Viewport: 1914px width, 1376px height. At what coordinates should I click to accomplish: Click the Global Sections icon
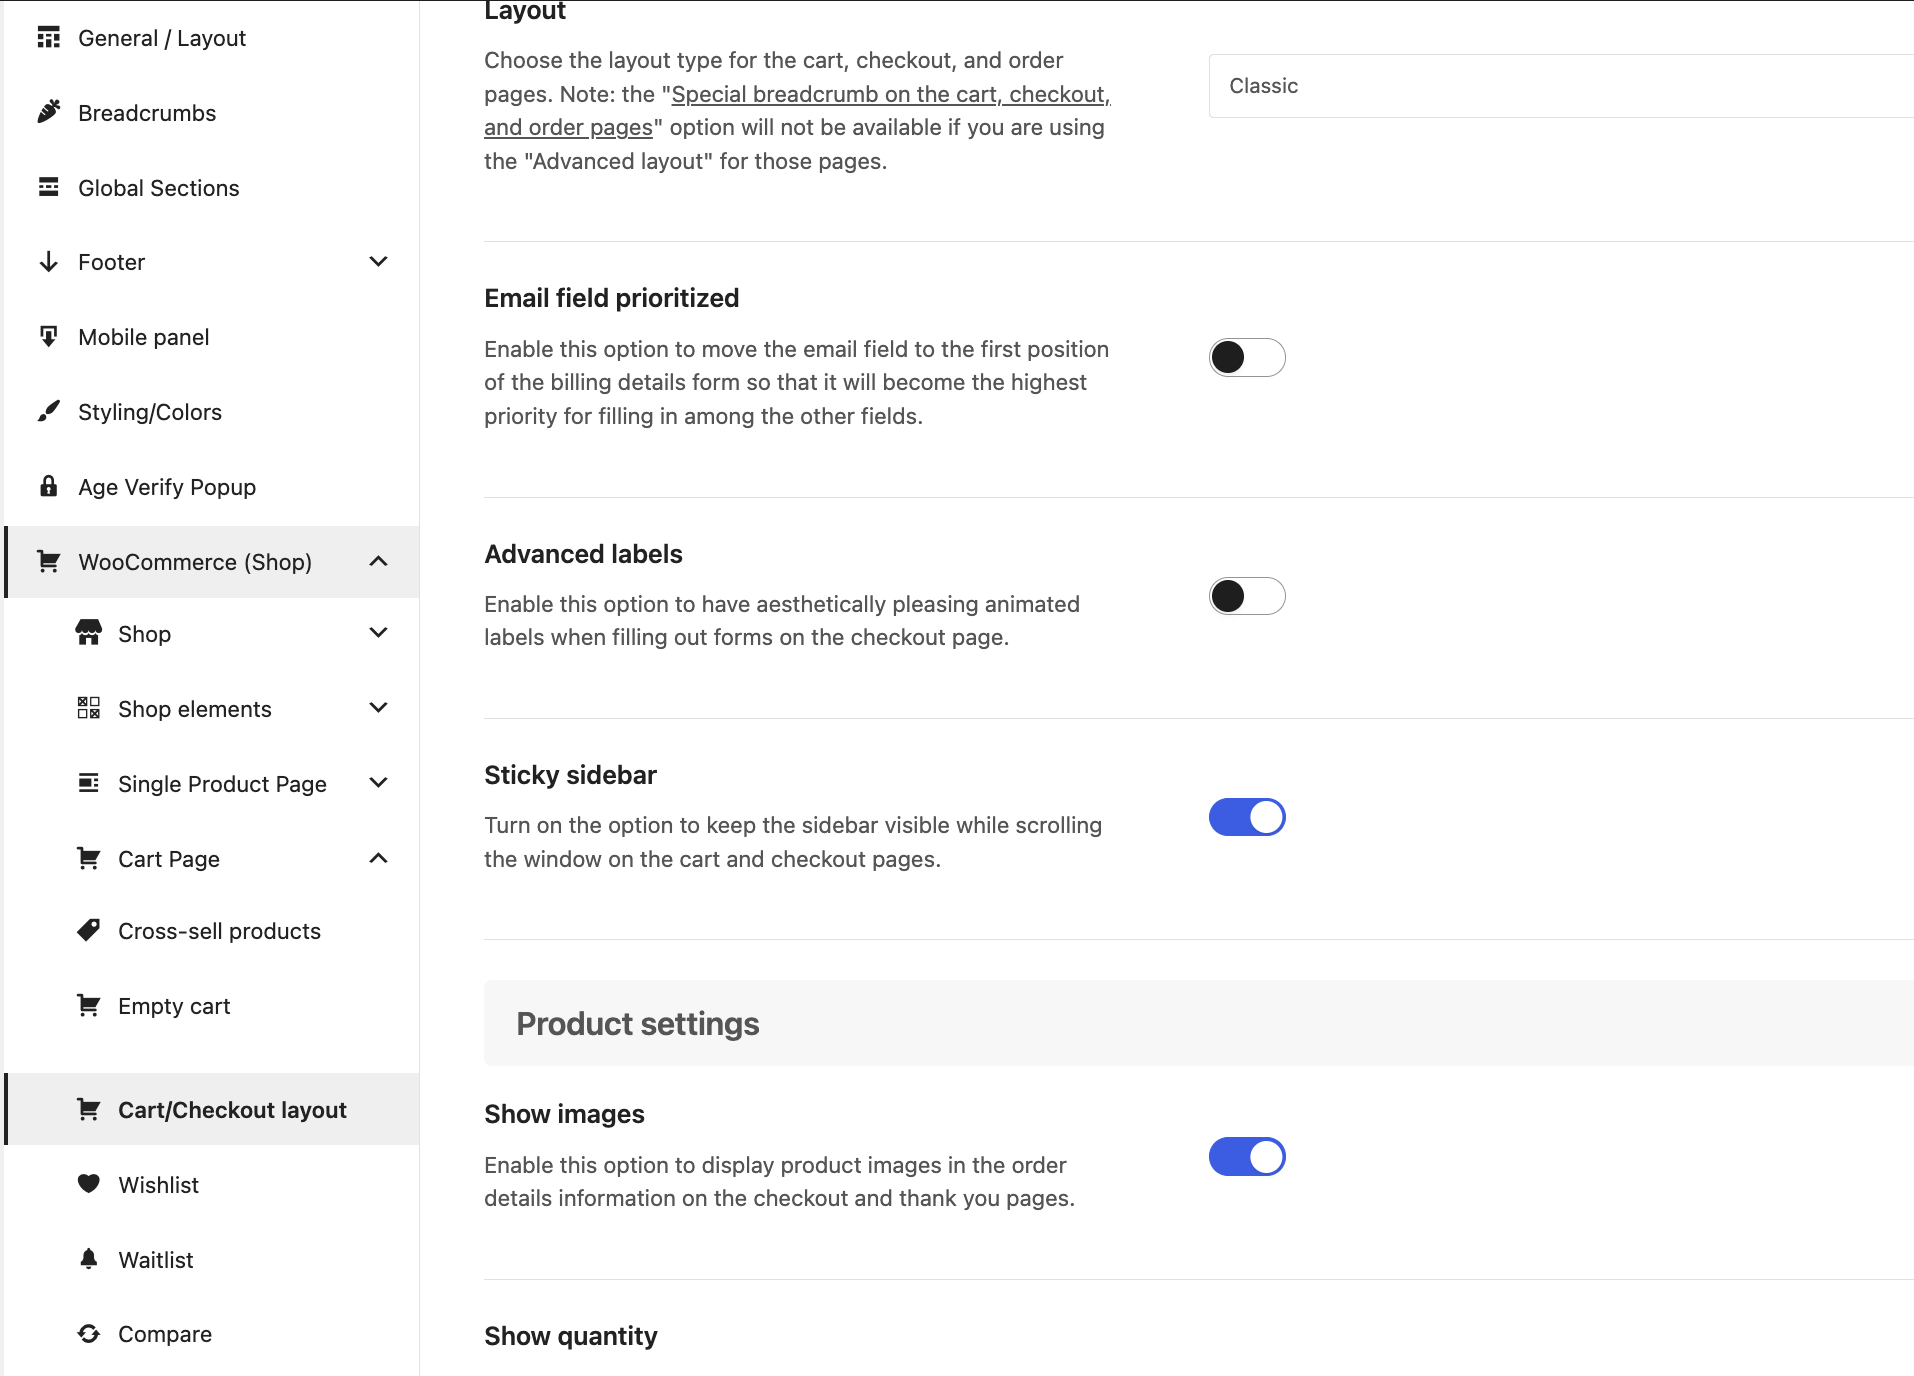(48, 187)
